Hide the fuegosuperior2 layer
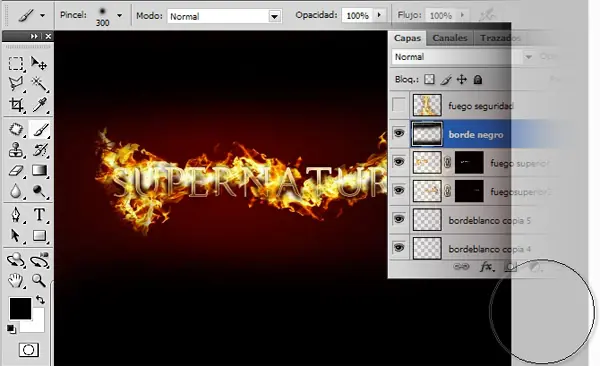Viewport: 600px width, 366px height. tap(399, 190)
